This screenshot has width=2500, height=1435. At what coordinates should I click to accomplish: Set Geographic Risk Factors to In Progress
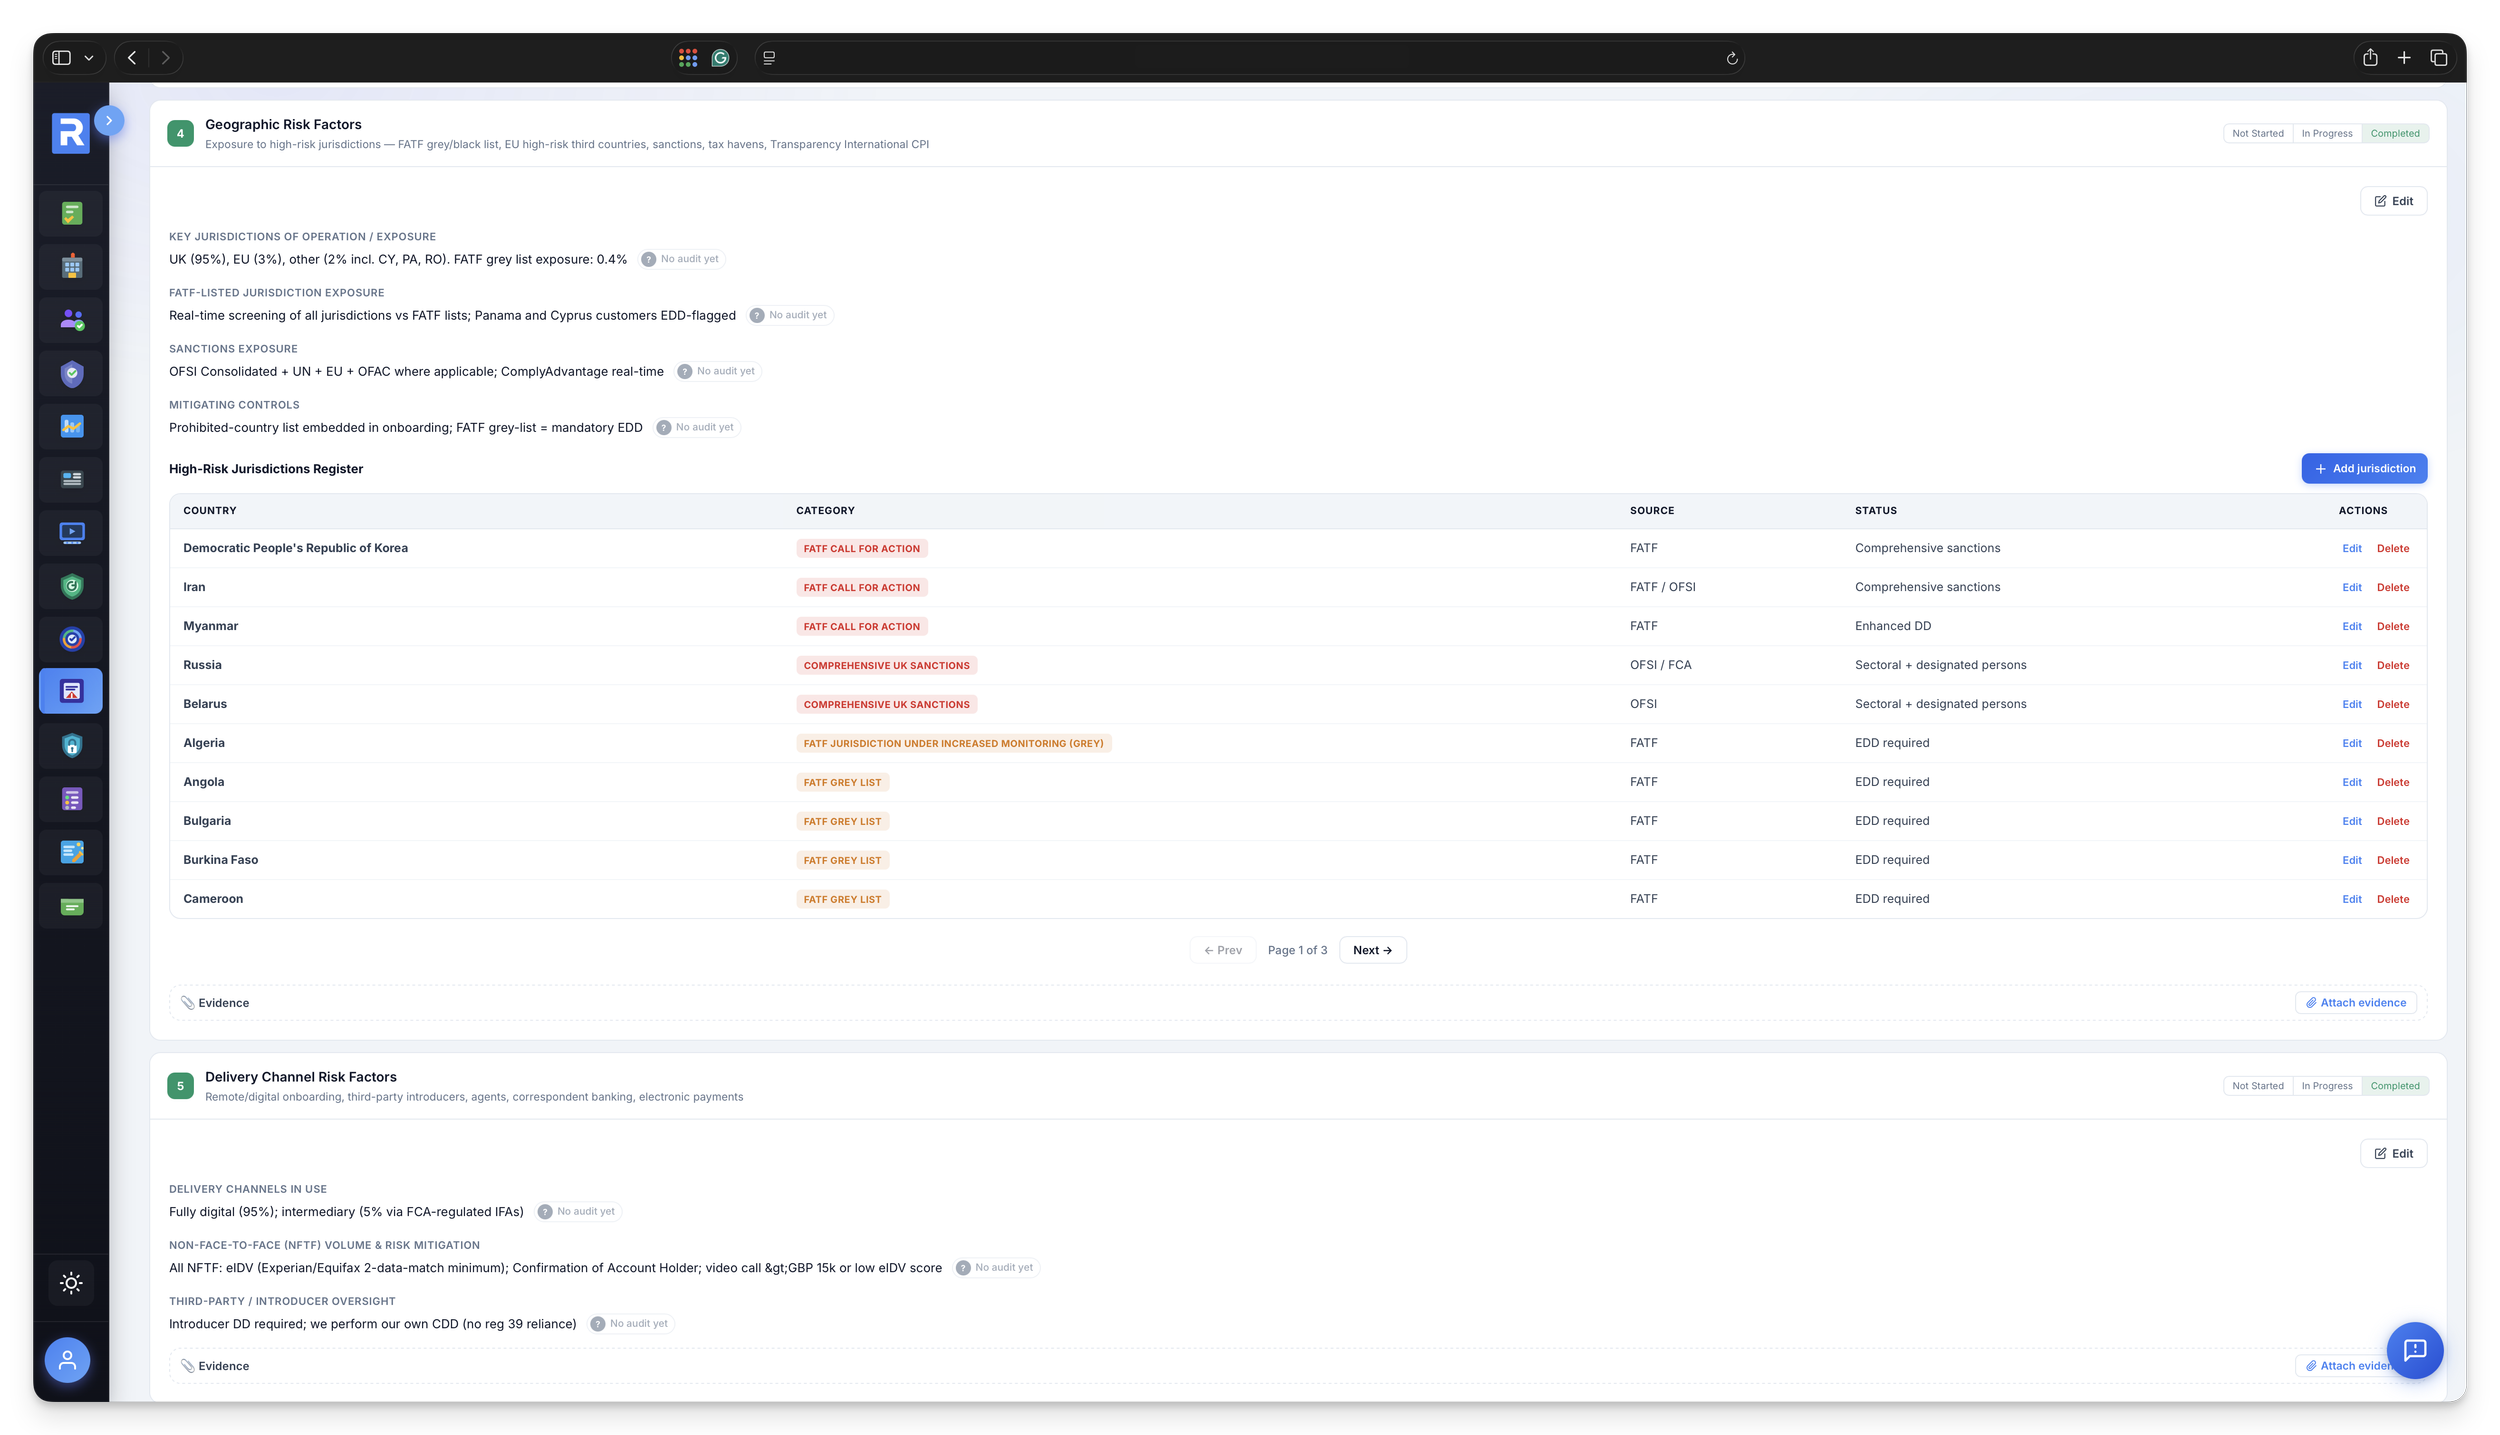tap(2326, 133)
